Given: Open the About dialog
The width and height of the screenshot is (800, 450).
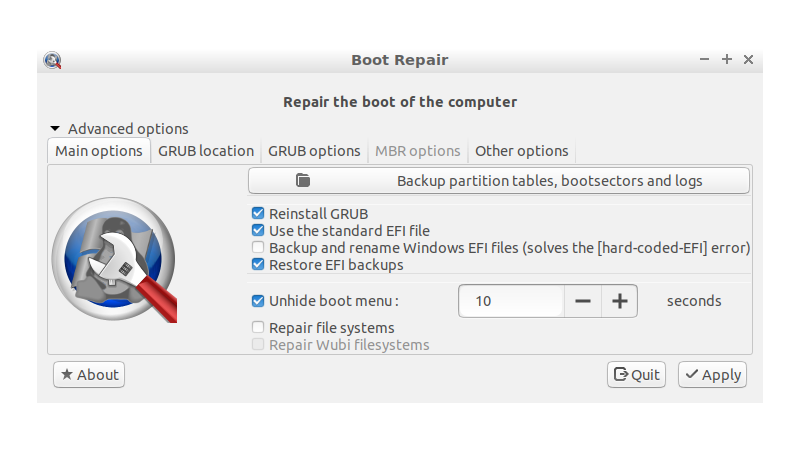Looking at the screenshot, I should pyautogui.click(x=89, y=375).
